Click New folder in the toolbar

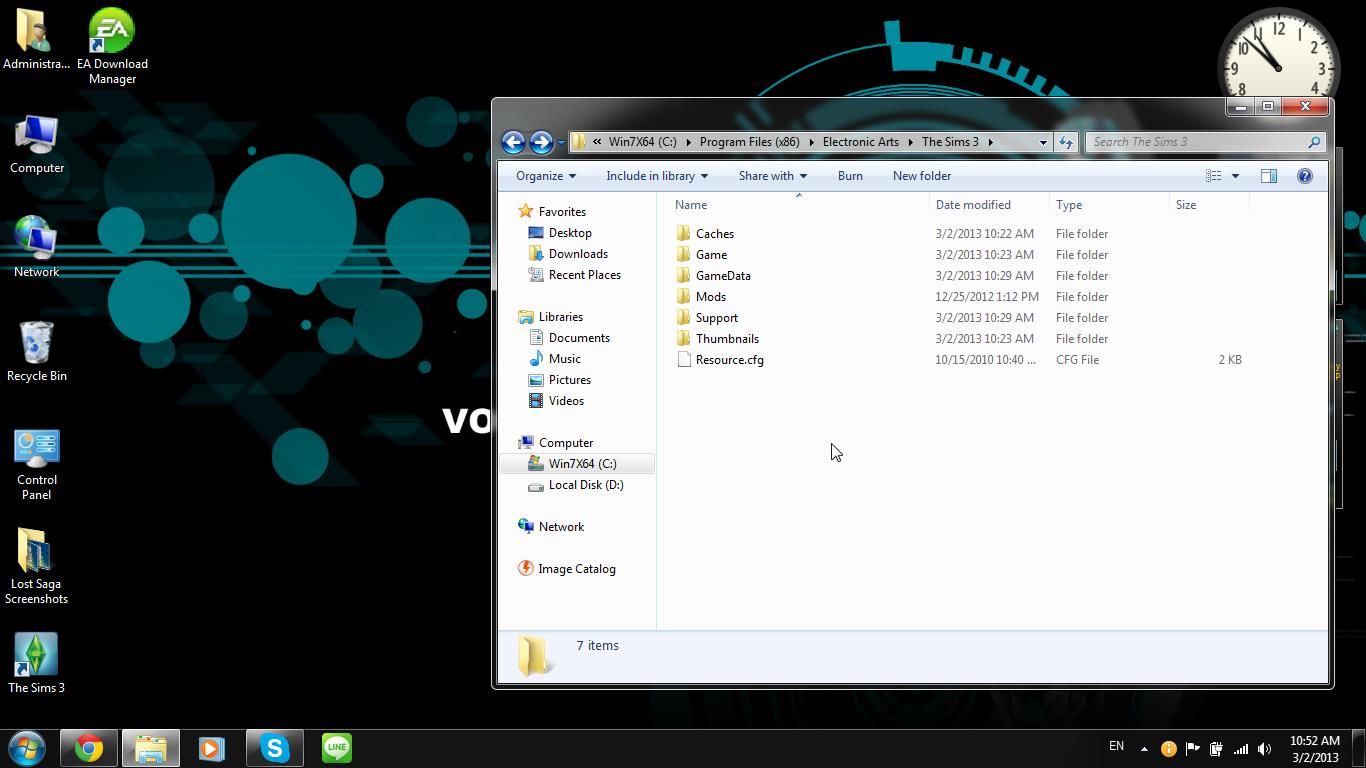(922, 176)
